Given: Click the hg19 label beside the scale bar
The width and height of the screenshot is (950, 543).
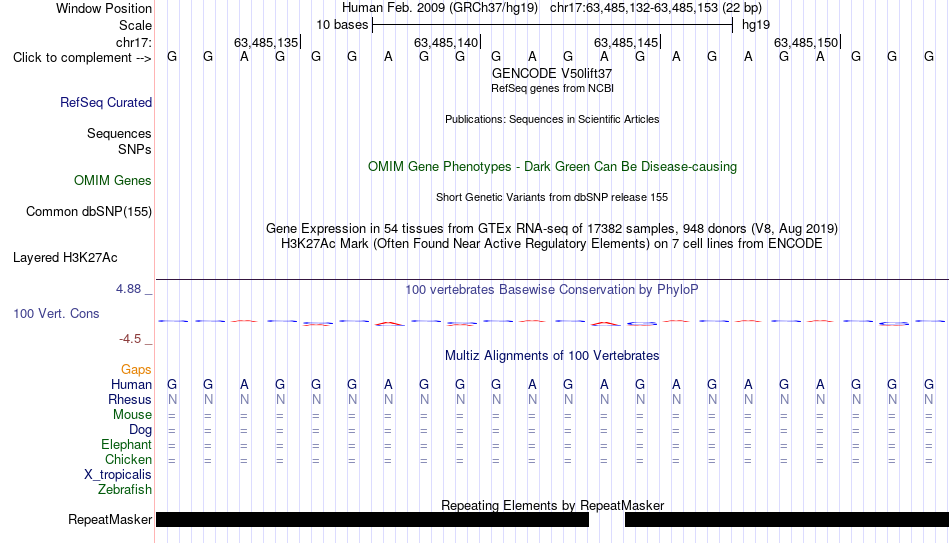Looking at the screenshot, I should pos(756,25).
